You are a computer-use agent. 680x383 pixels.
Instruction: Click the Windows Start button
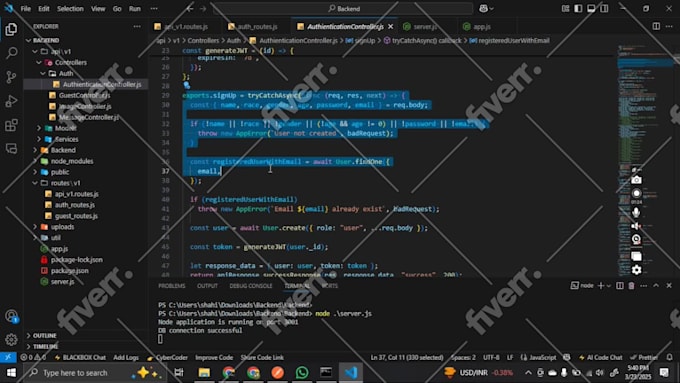point(11,373)
